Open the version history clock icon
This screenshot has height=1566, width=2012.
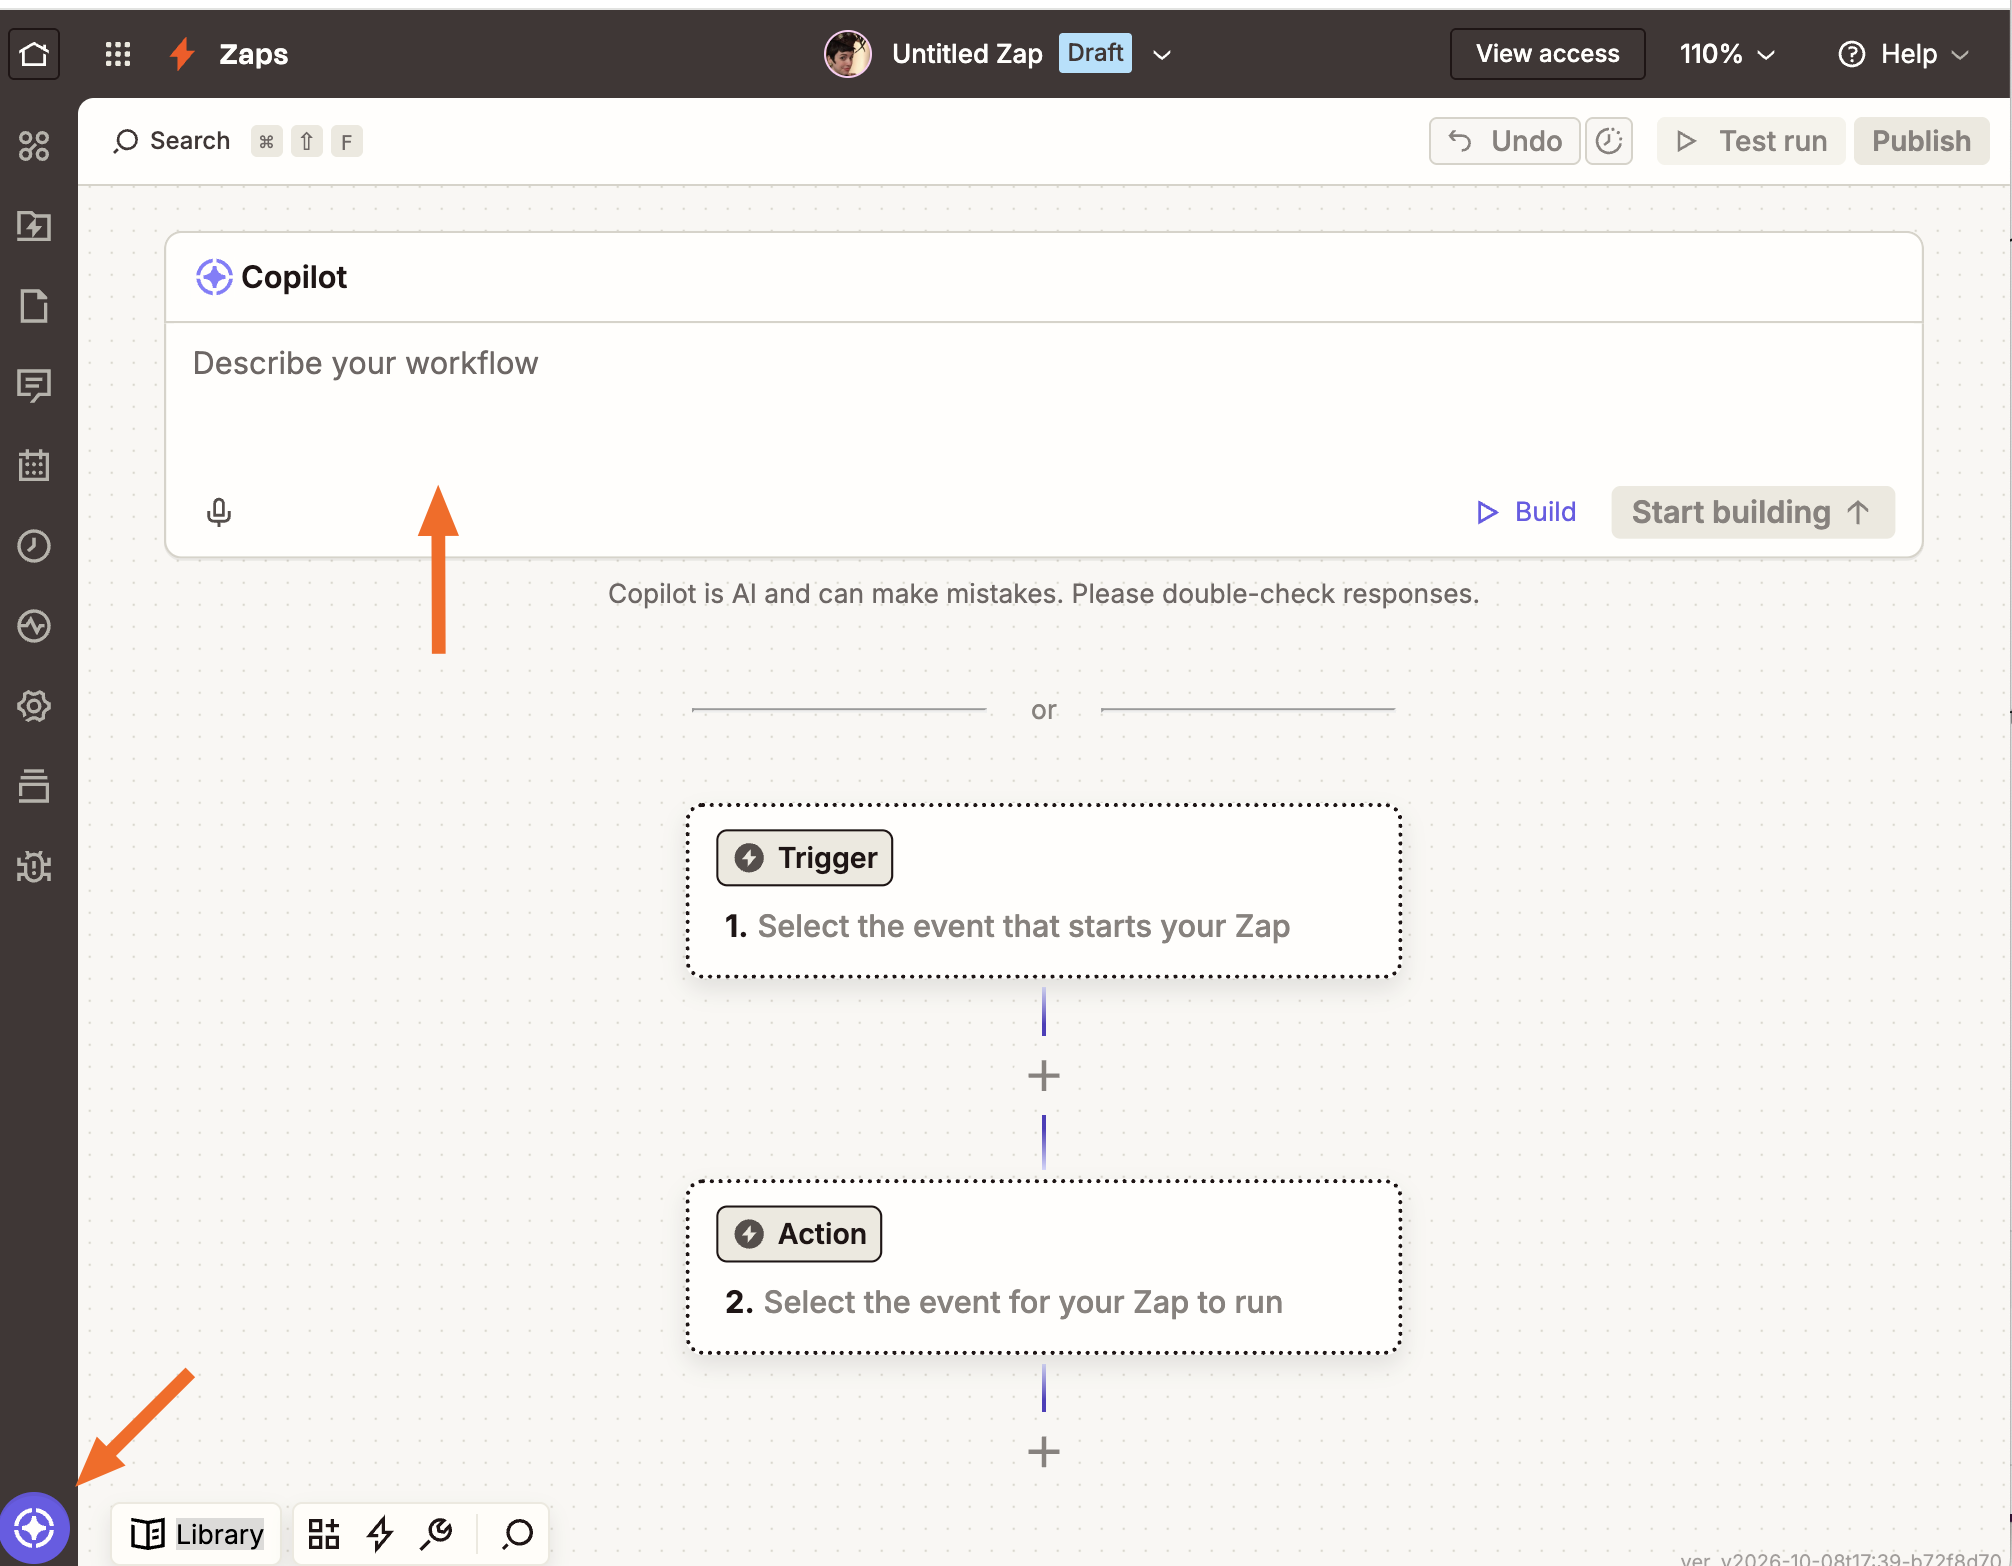[1609, 141]
